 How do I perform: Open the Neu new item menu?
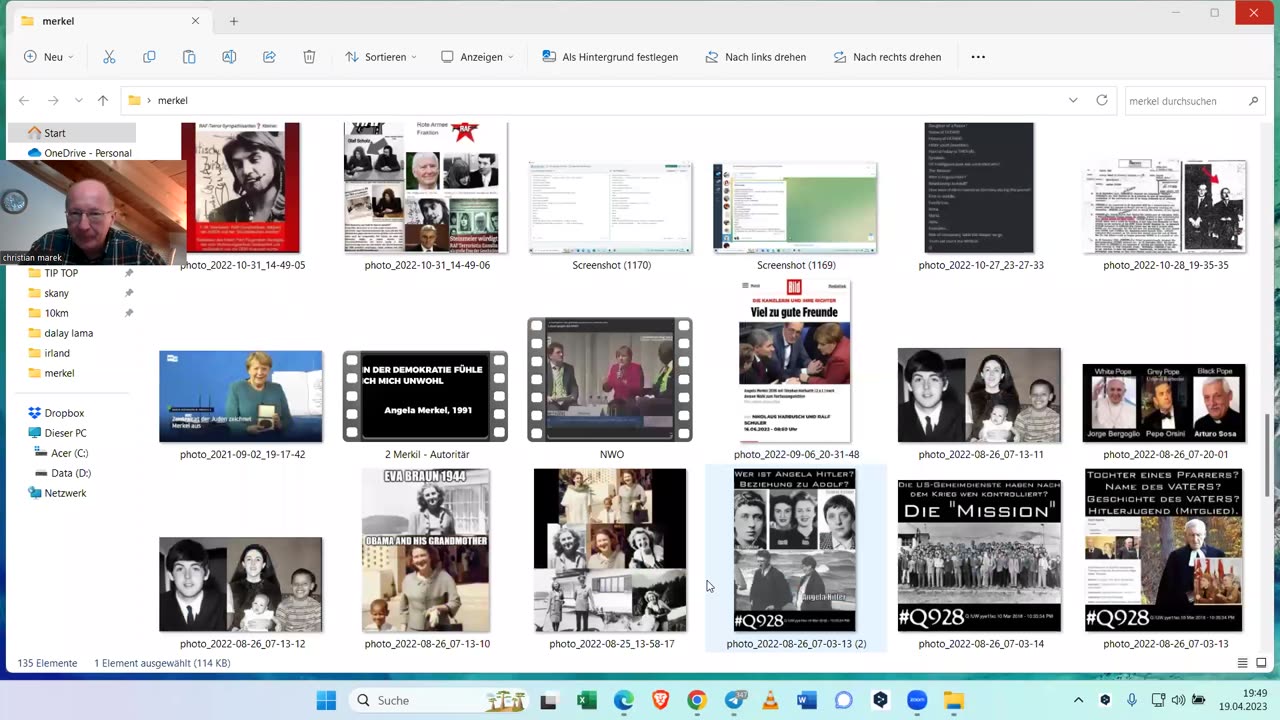[47, 57]
